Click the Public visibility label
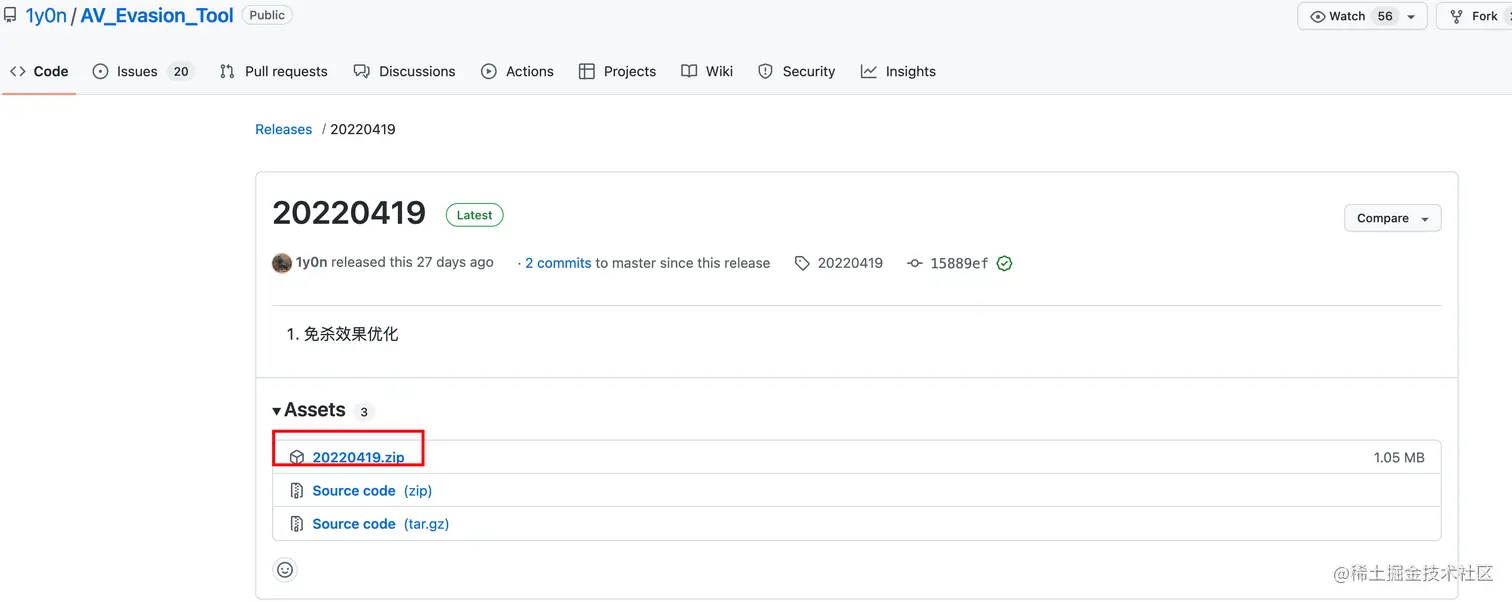The width and height of the screenshot is (1512, 602). click(x=267, y=15)
